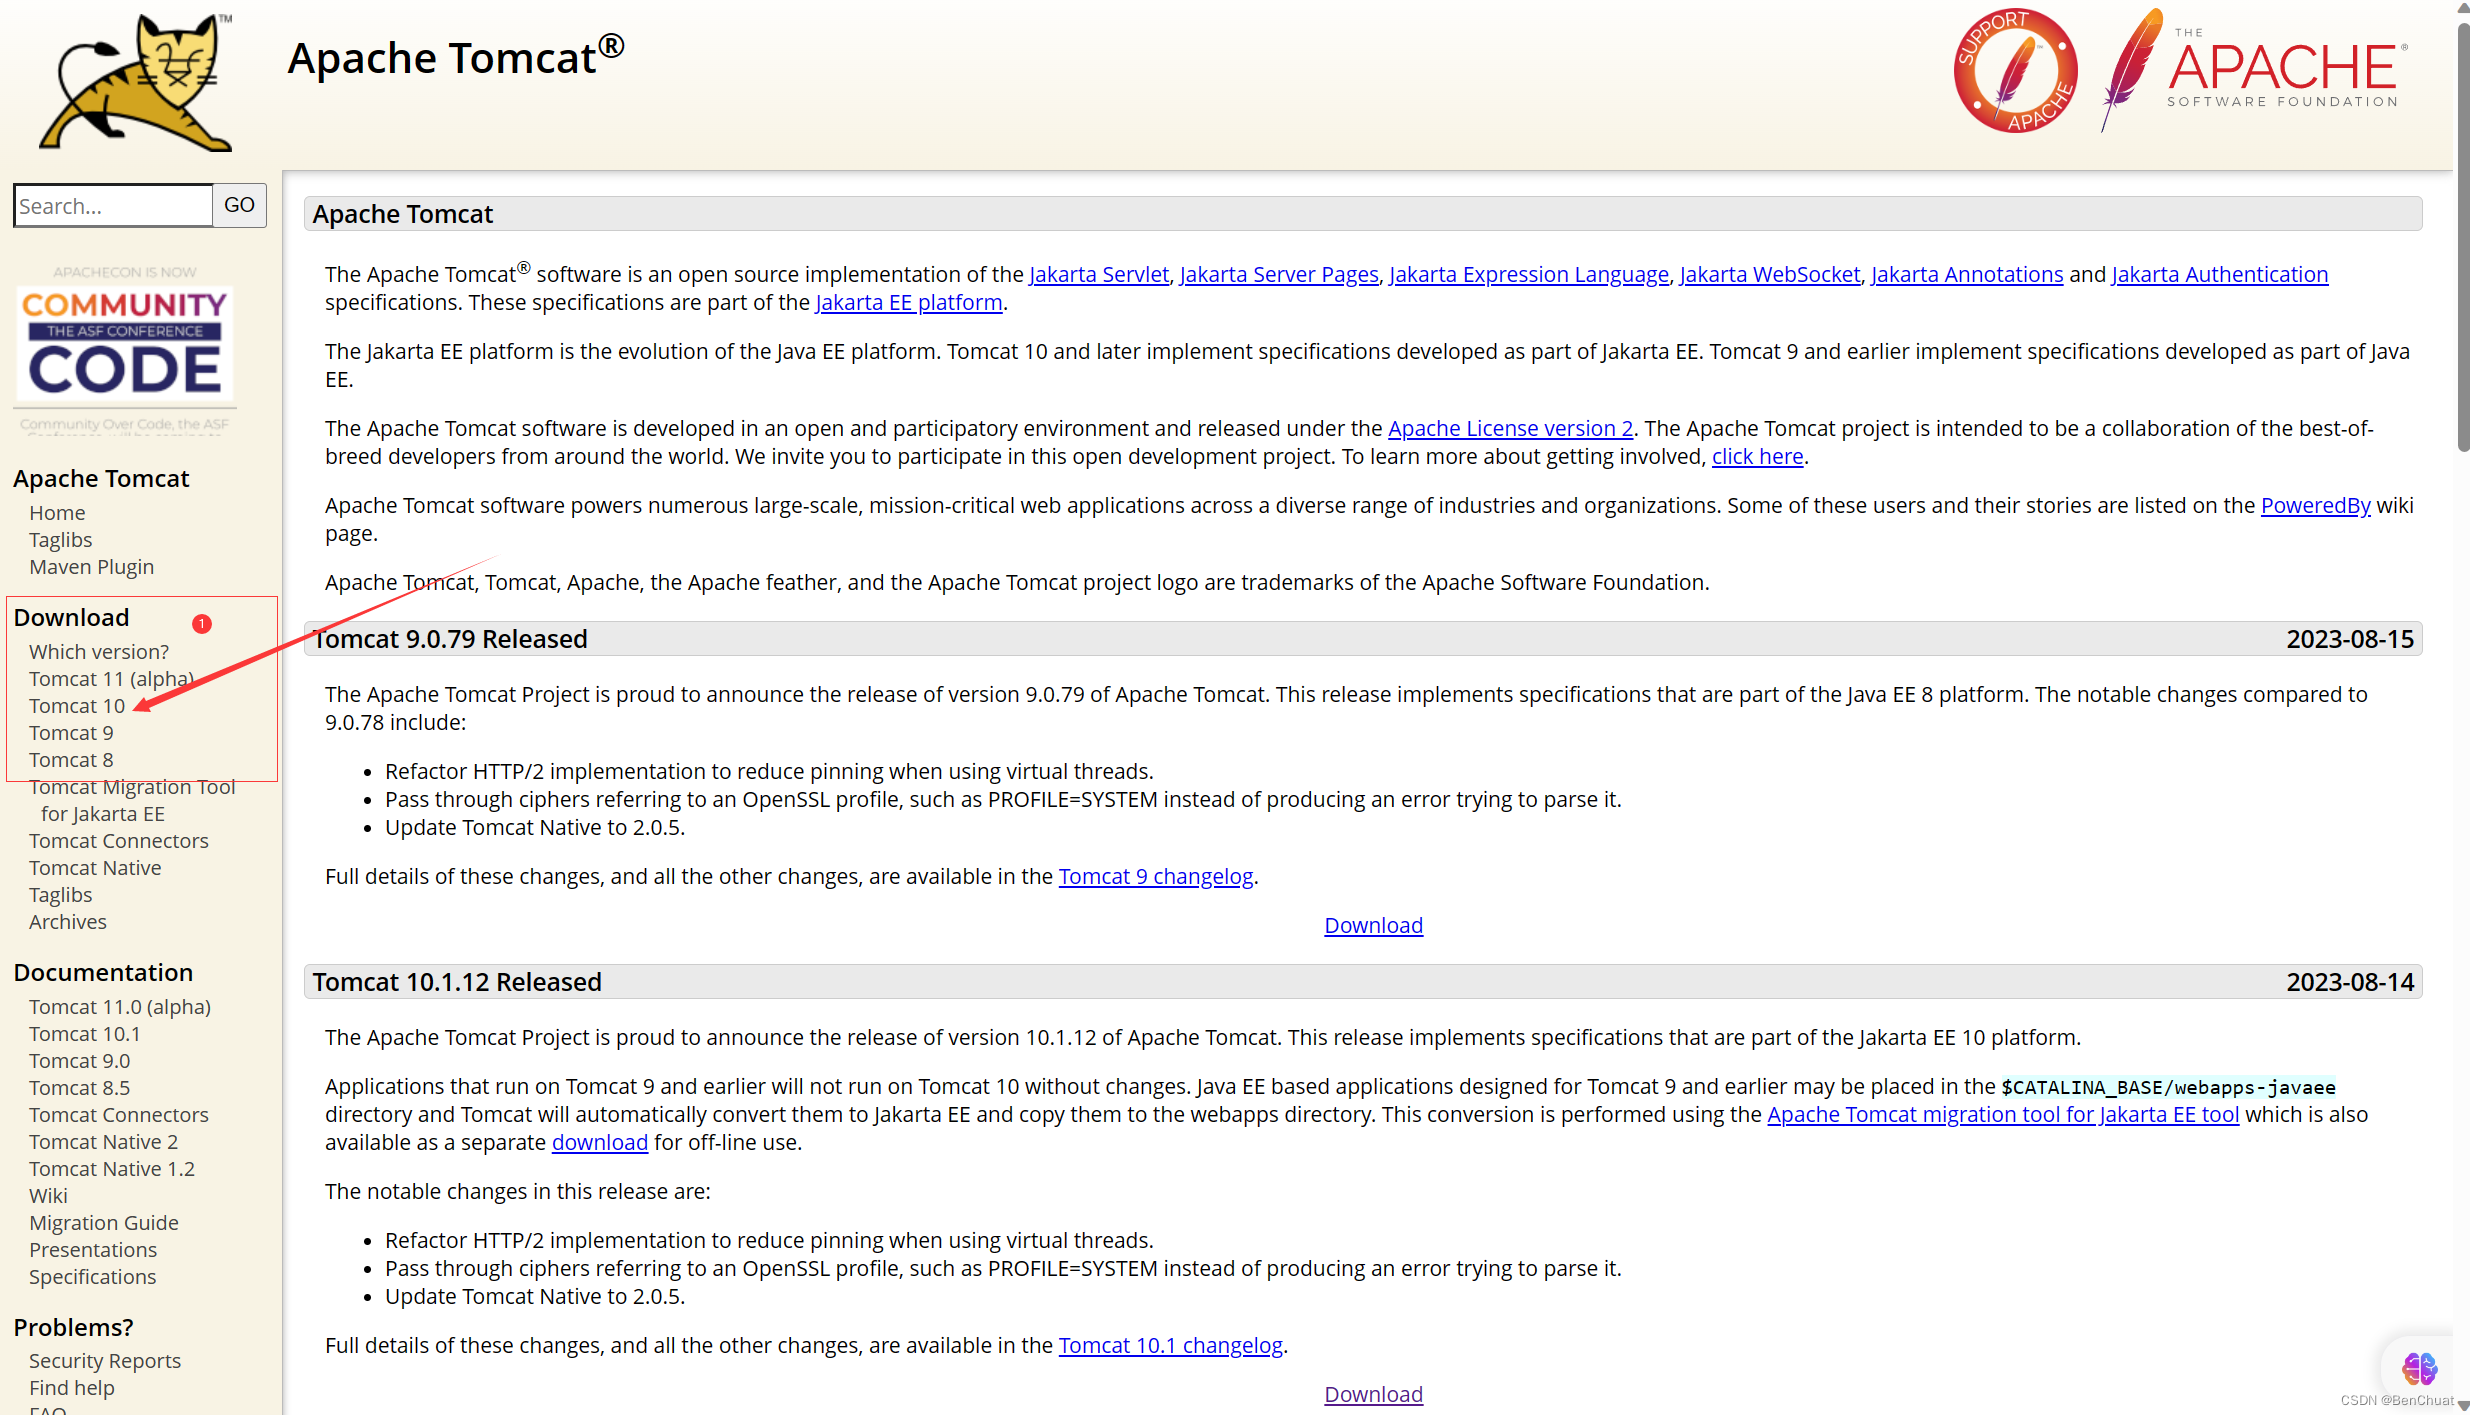Click the floating brain assistant icon

point(2419,1367)
